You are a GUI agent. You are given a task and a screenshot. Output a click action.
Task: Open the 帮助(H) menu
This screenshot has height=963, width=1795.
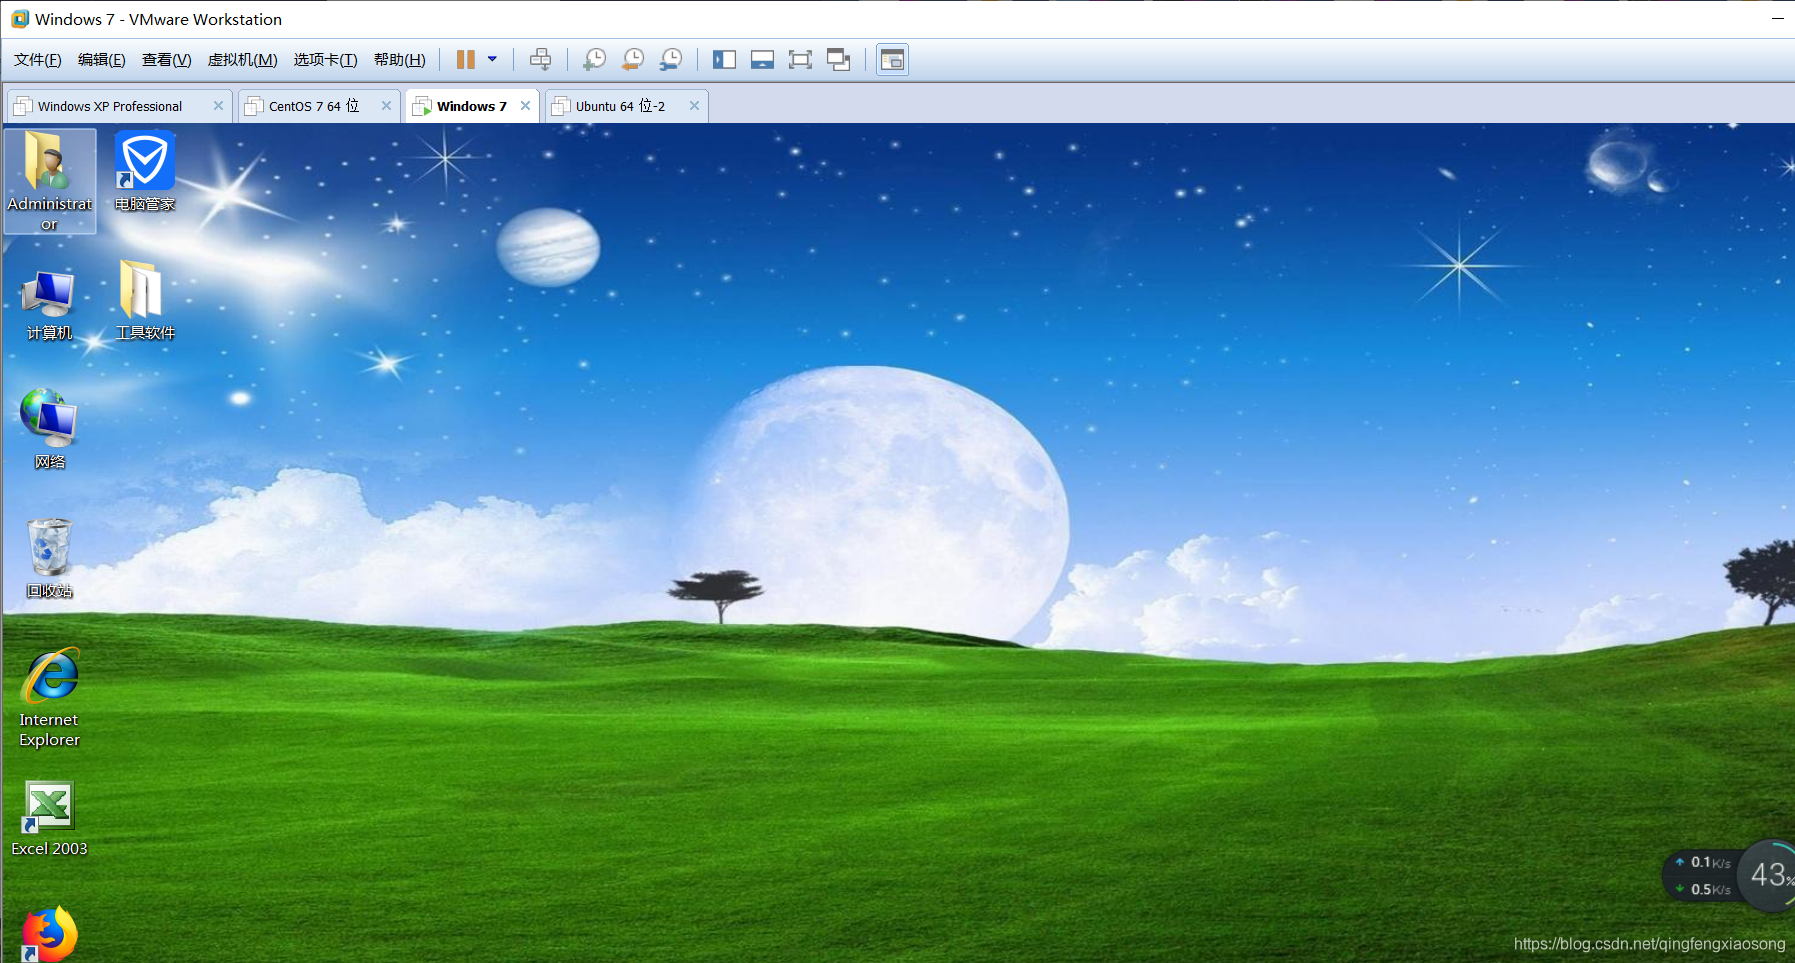(400, 60)
